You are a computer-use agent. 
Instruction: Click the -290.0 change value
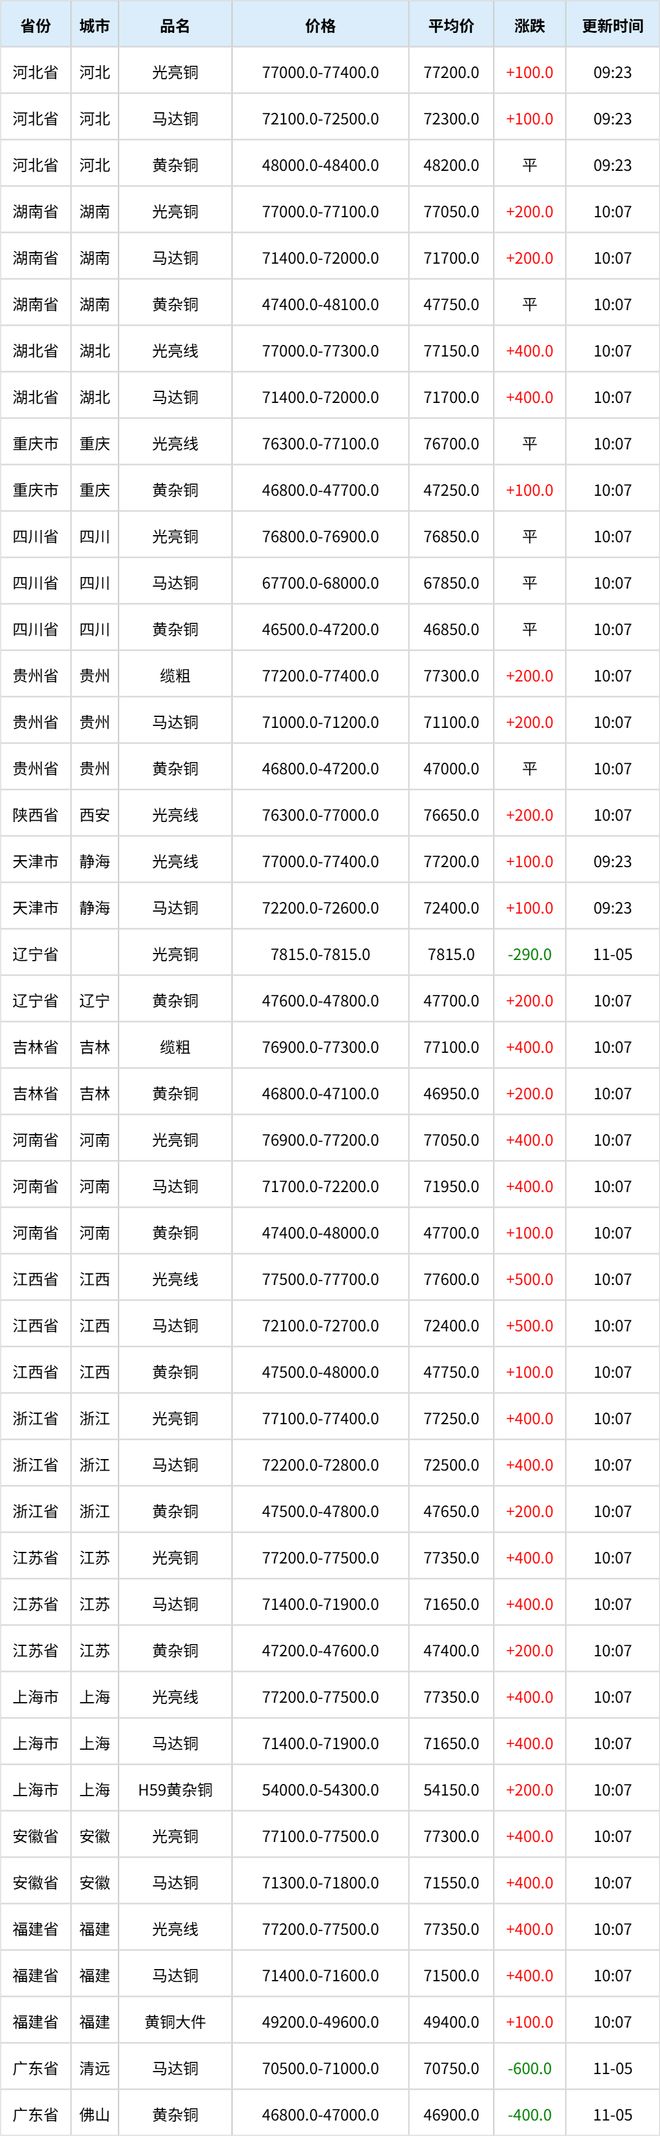click(529, 954)
